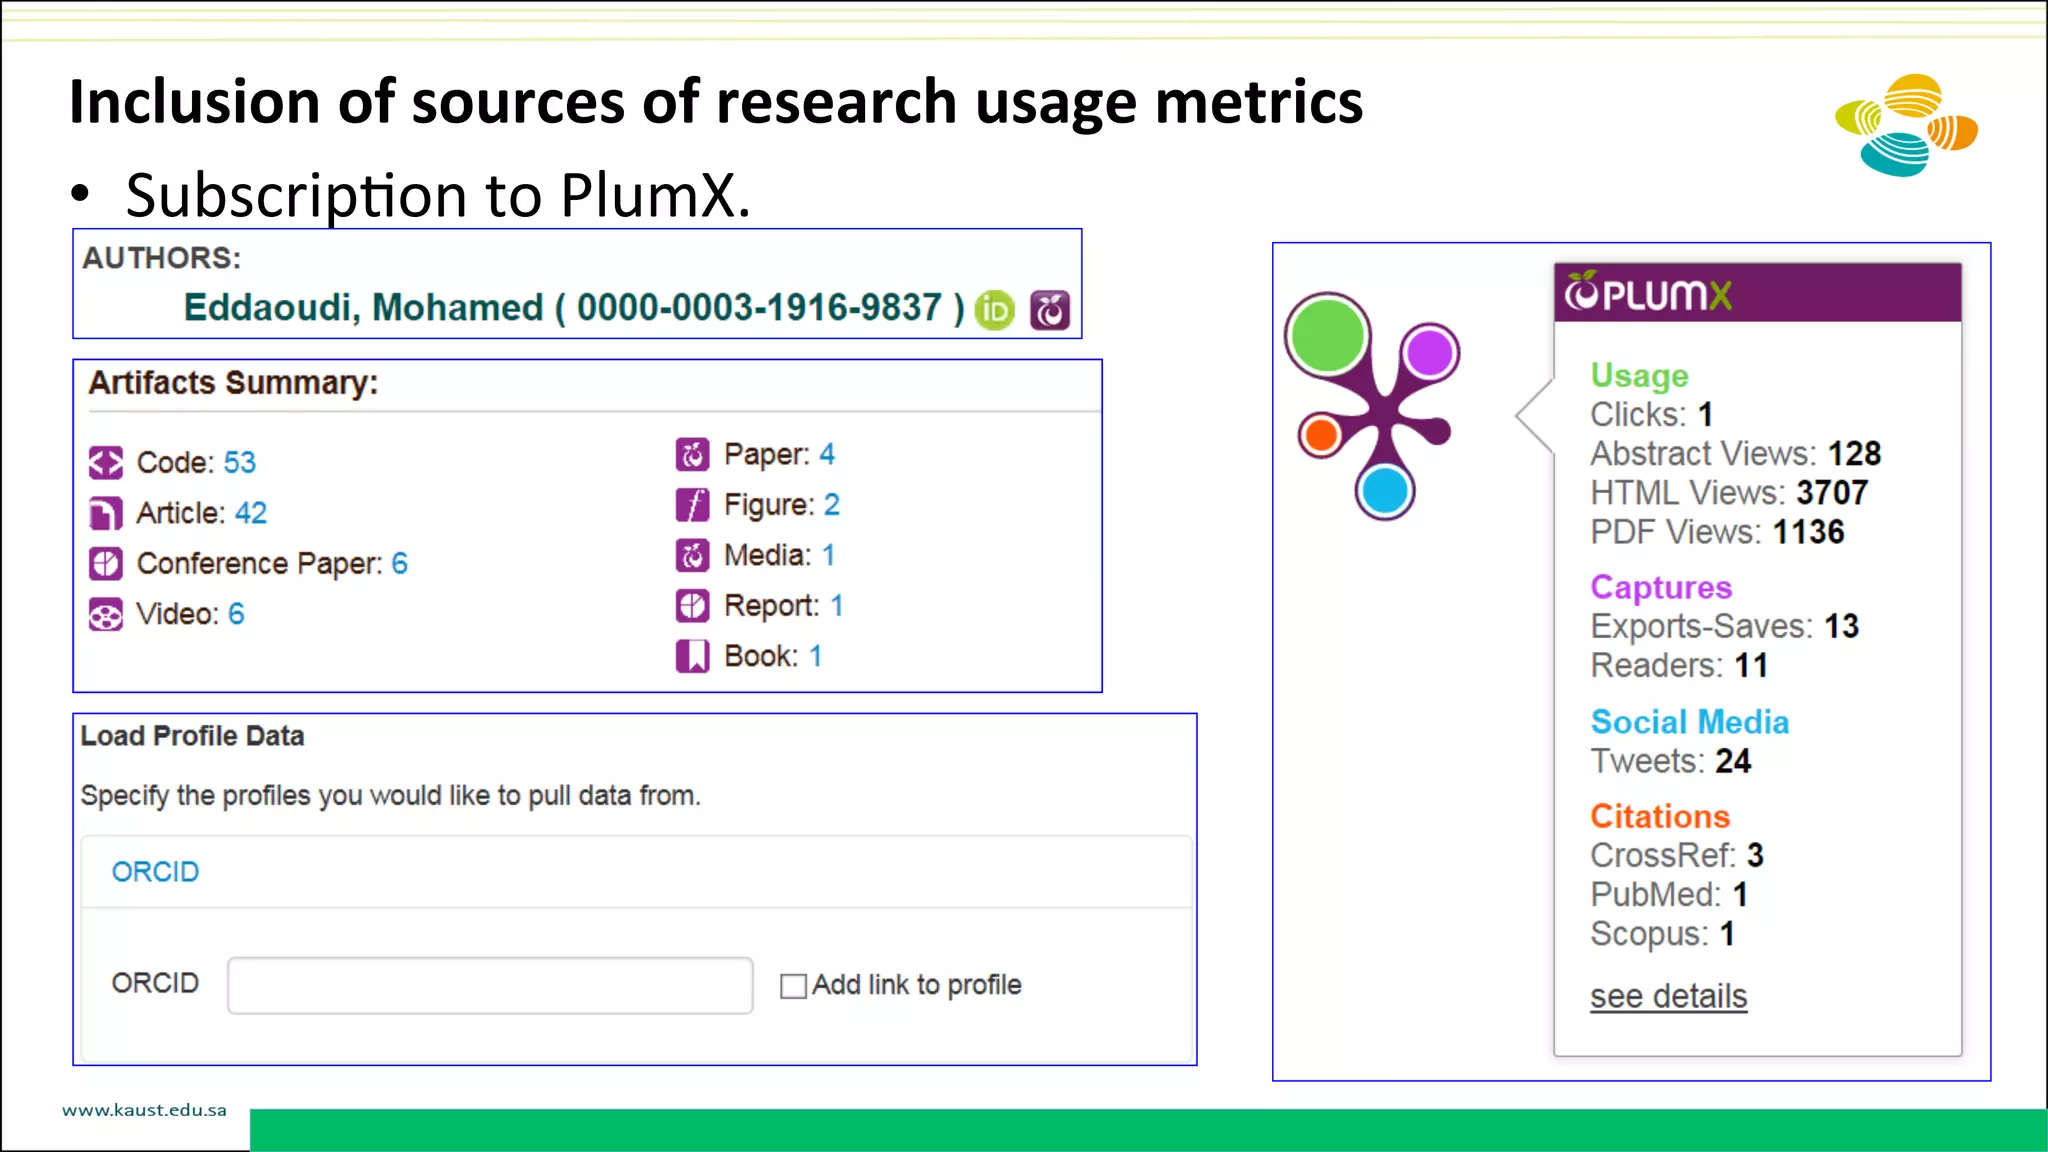The image size is (2048, 1152).
Task: Click the Conference Paper artifact icon
Action: point(106,564)
